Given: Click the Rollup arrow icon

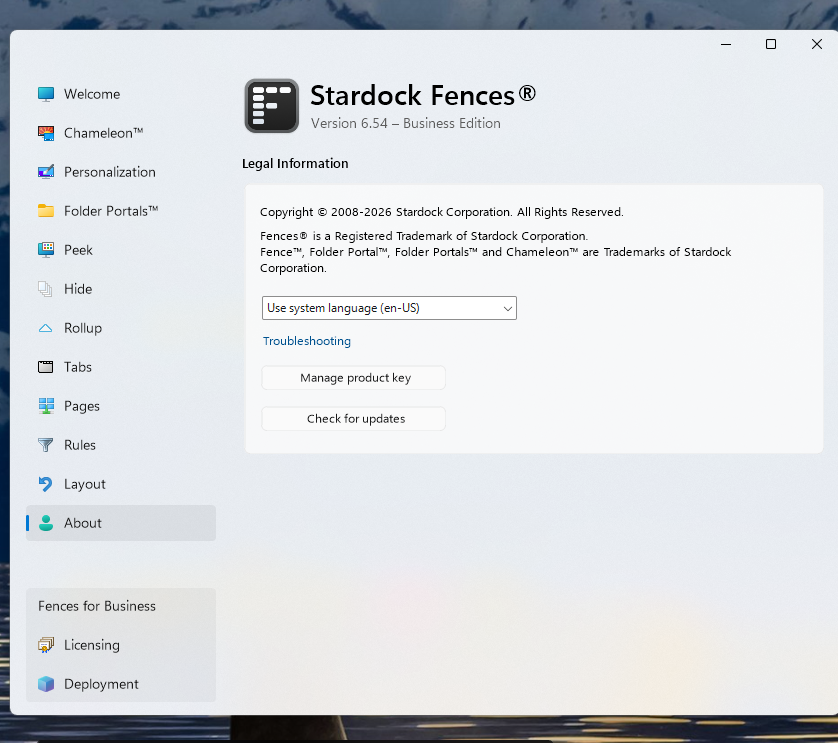Looking at the screenshot, I should click(45, 328).
